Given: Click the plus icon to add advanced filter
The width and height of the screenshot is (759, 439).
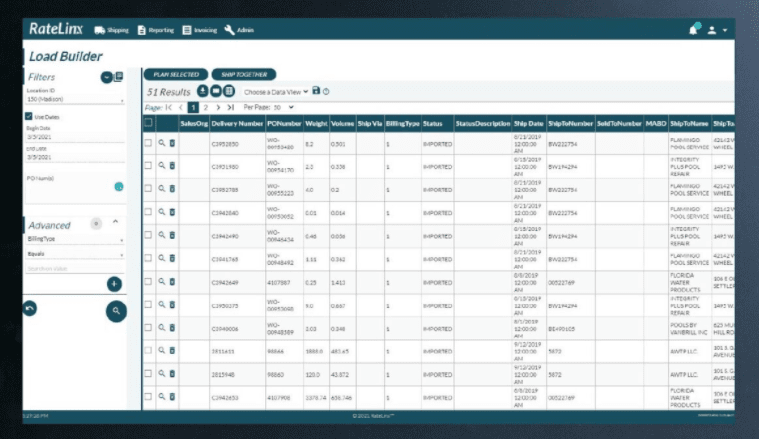Looking at the screenshot, I should [115, 284].
